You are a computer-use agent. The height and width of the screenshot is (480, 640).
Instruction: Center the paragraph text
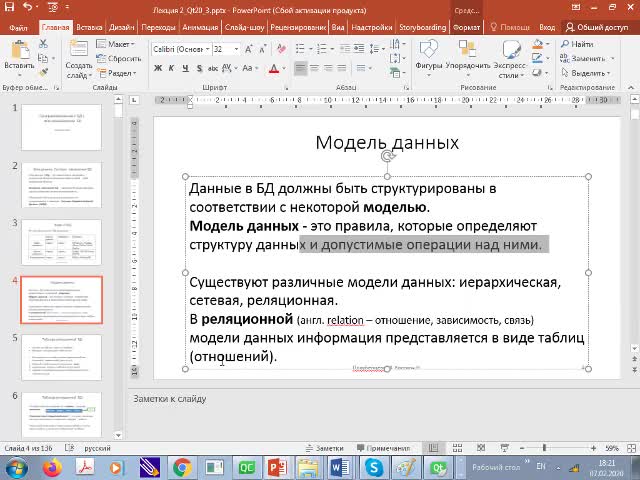coord(314,68)
